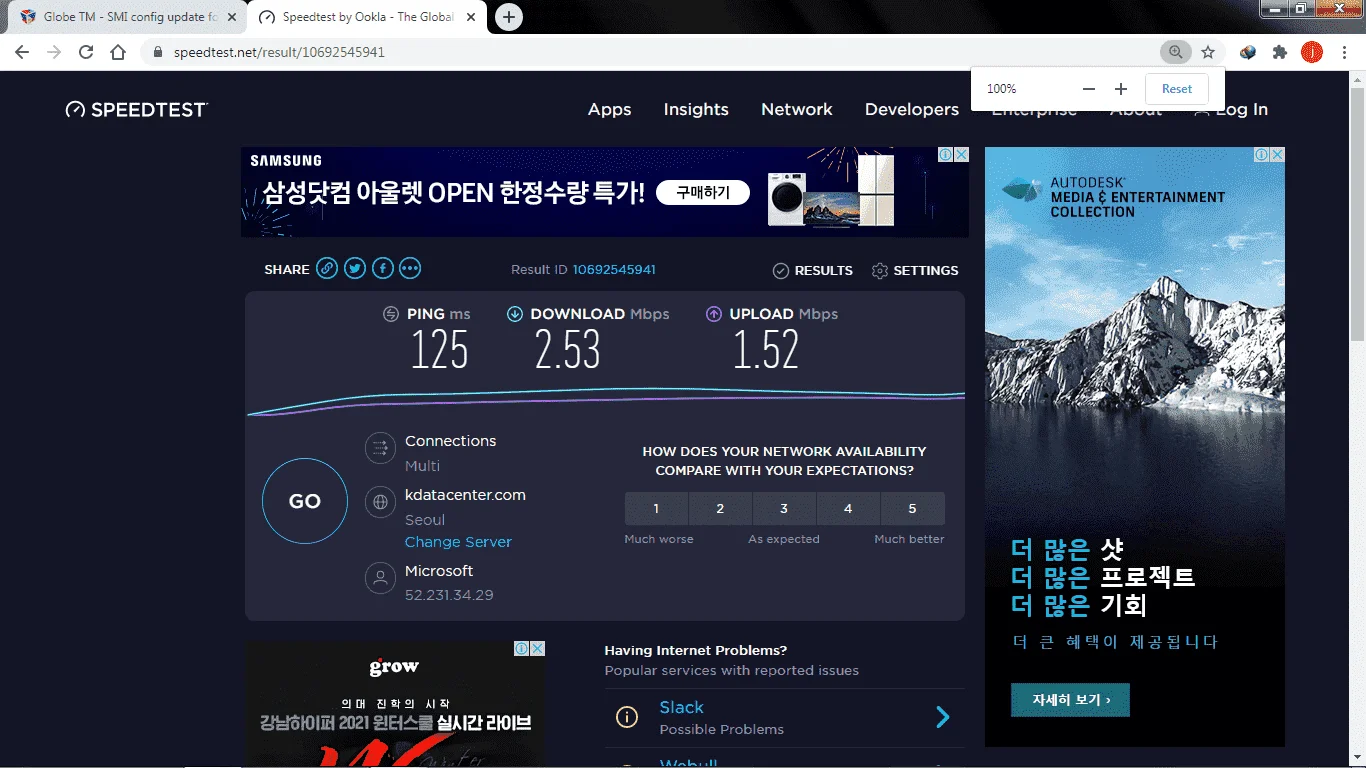This screenshot has width=1366, height=768.
Task: Open the Network menu
Action: click(797, 110)
